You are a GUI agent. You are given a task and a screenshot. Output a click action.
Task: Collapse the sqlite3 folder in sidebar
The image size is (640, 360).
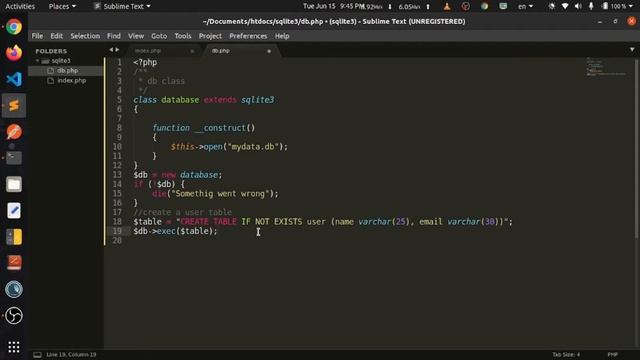point(38,61)
